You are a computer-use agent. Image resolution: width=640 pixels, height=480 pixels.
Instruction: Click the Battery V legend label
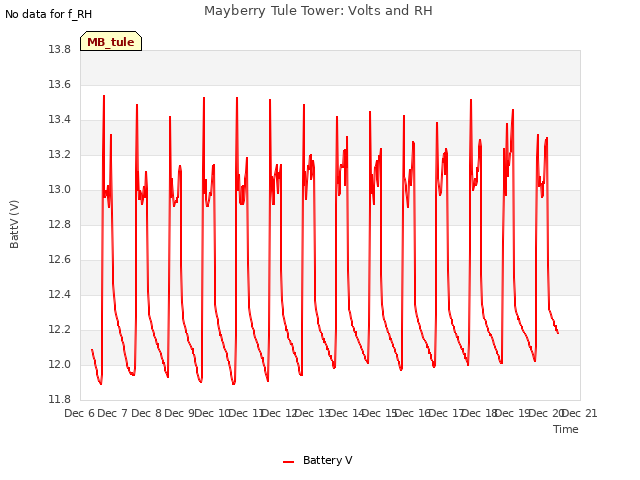pyautogui.click(x=327, y=460)
